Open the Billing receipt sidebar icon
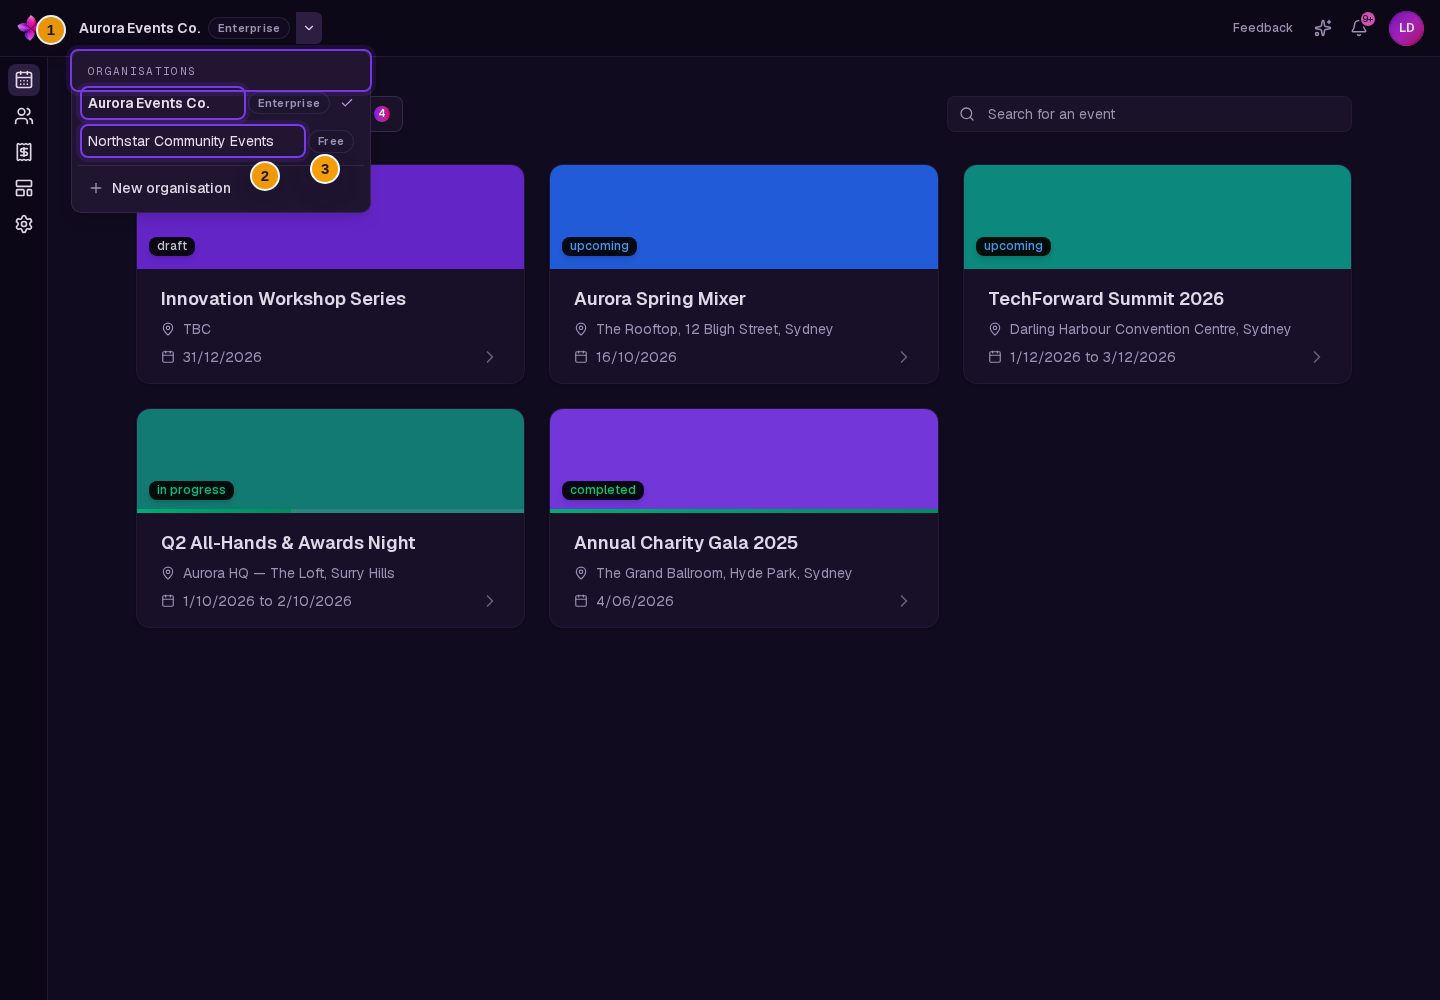The width and height of the screenshot is (1440, 1000). [24, 152]
